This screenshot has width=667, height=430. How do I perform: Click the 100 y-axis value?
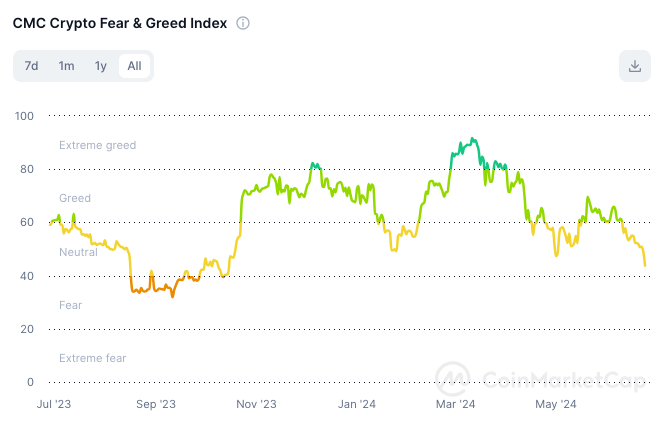24,116
